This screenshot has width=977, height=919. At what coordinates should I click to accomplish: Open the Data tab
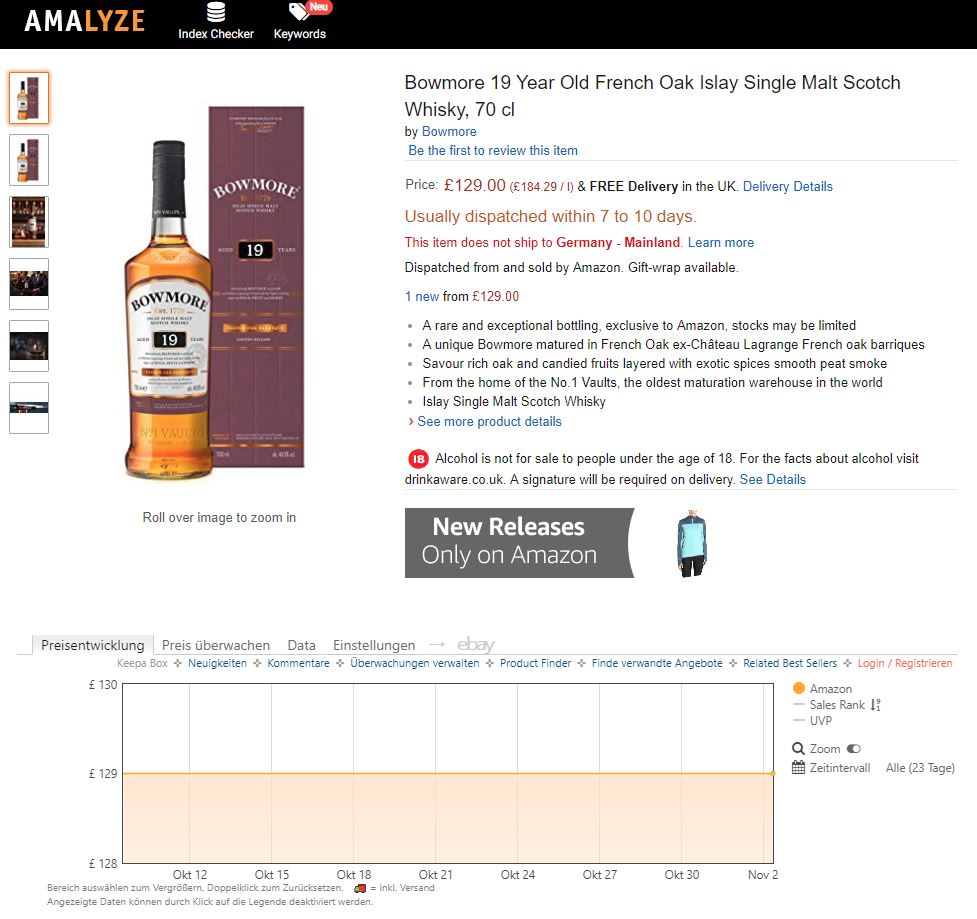[302, 645]
